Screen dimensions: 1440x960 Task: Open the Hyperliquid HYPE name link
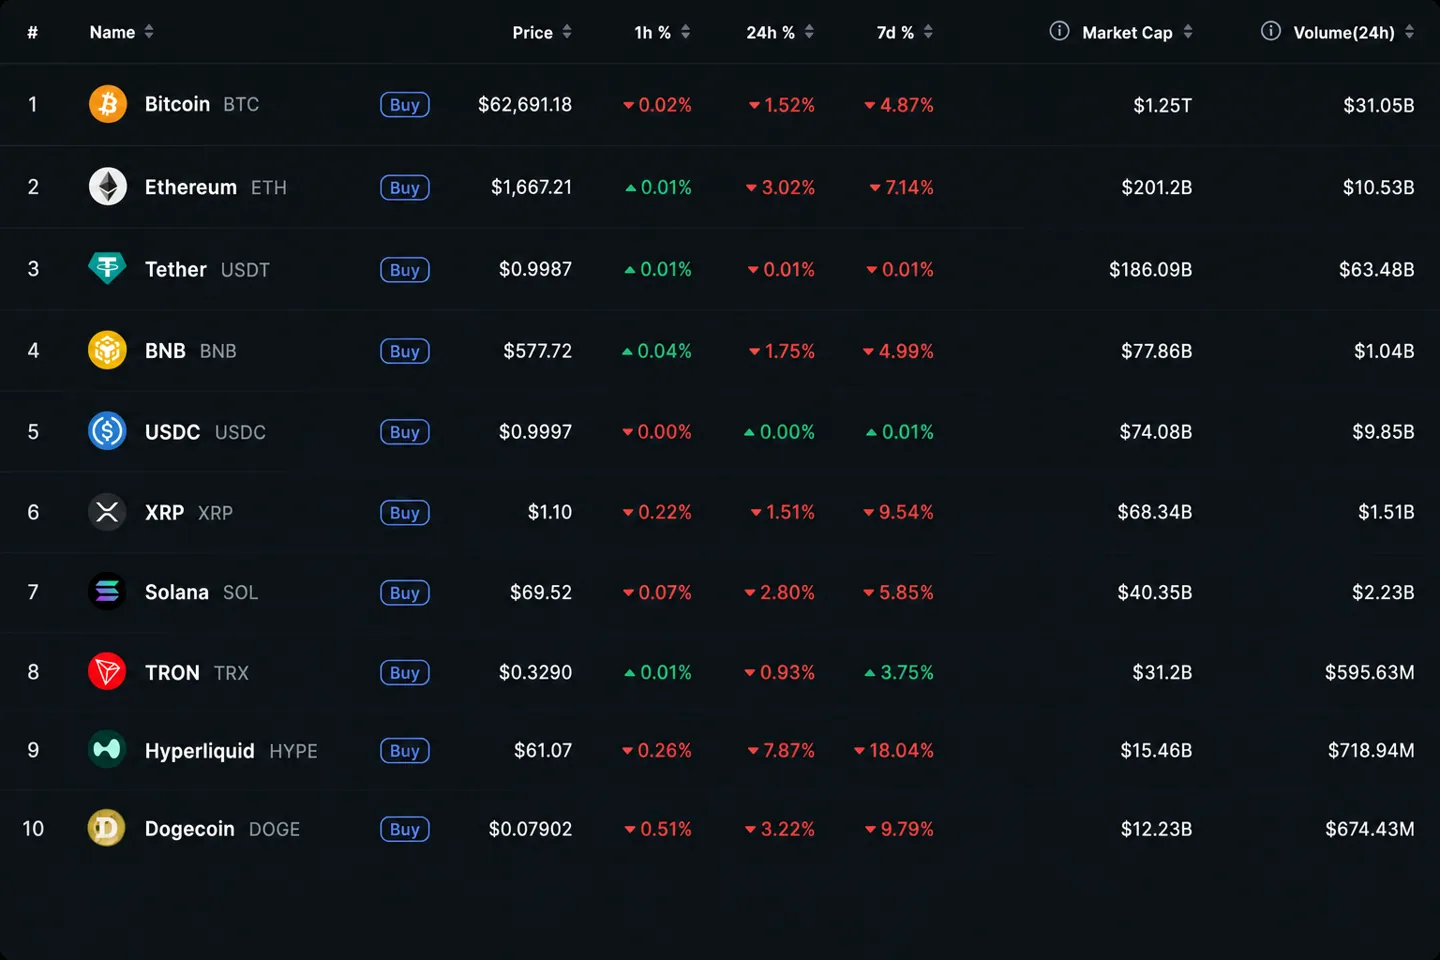pos(231,751)
